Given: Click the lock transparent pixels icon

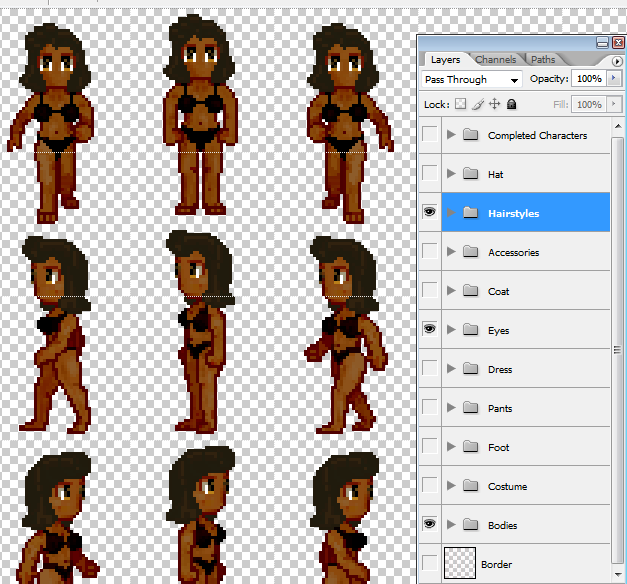Looking at the screenshot, I should pyautogui.click(x=461, y=104).
